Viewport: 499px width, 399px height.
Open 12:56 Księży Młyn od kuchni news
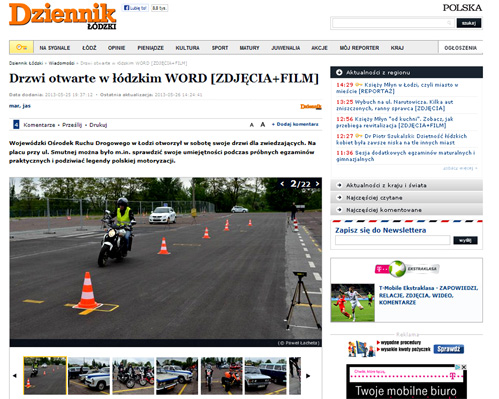(395, 122)
